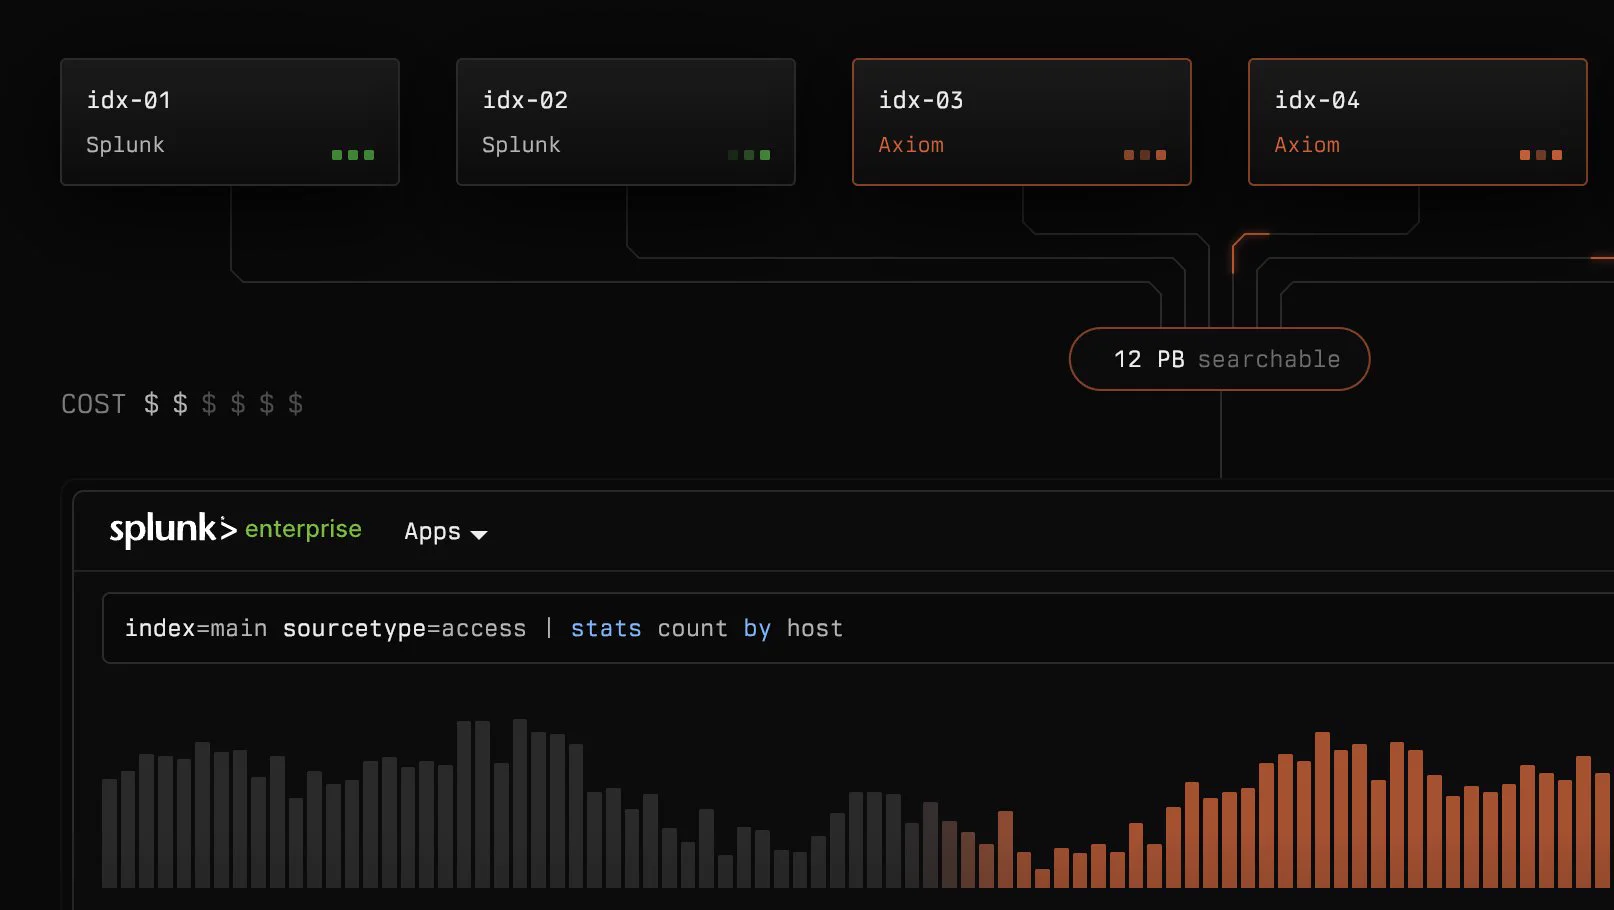Select the idx-03 Axiom indexer card
The height and width of the screenshot is (910, 1614).
click(1022, 122)
